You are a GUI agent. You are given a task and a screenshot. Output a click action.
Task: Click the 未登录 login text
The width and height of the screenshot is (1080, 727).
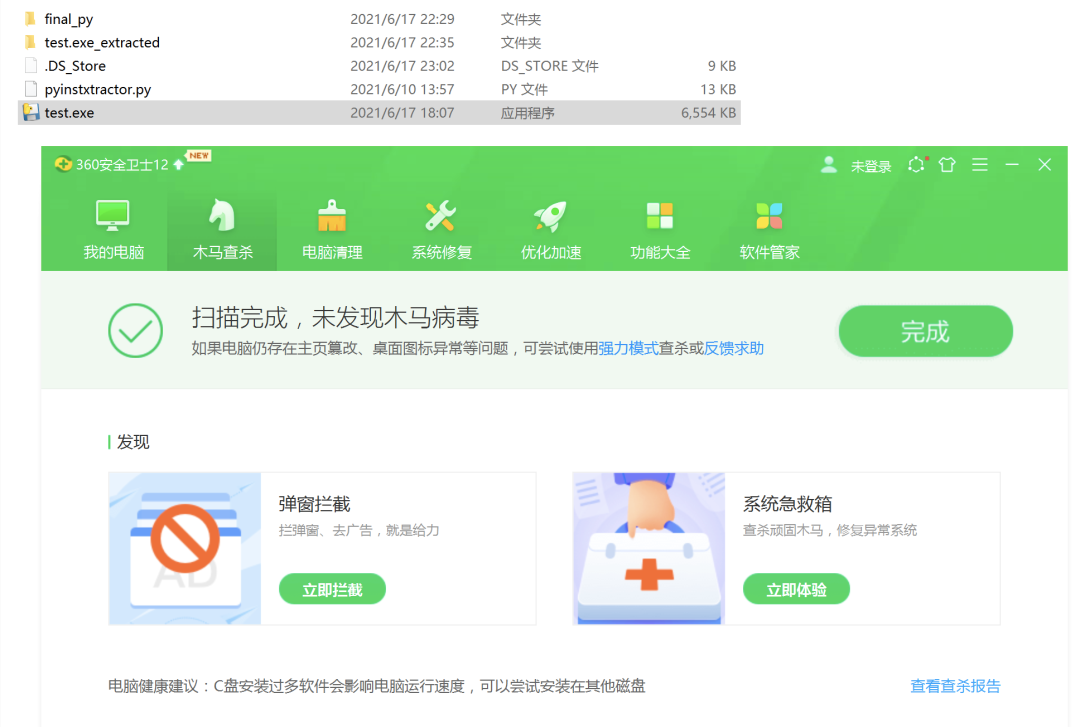pyautogui.click(x=871, y=166)
